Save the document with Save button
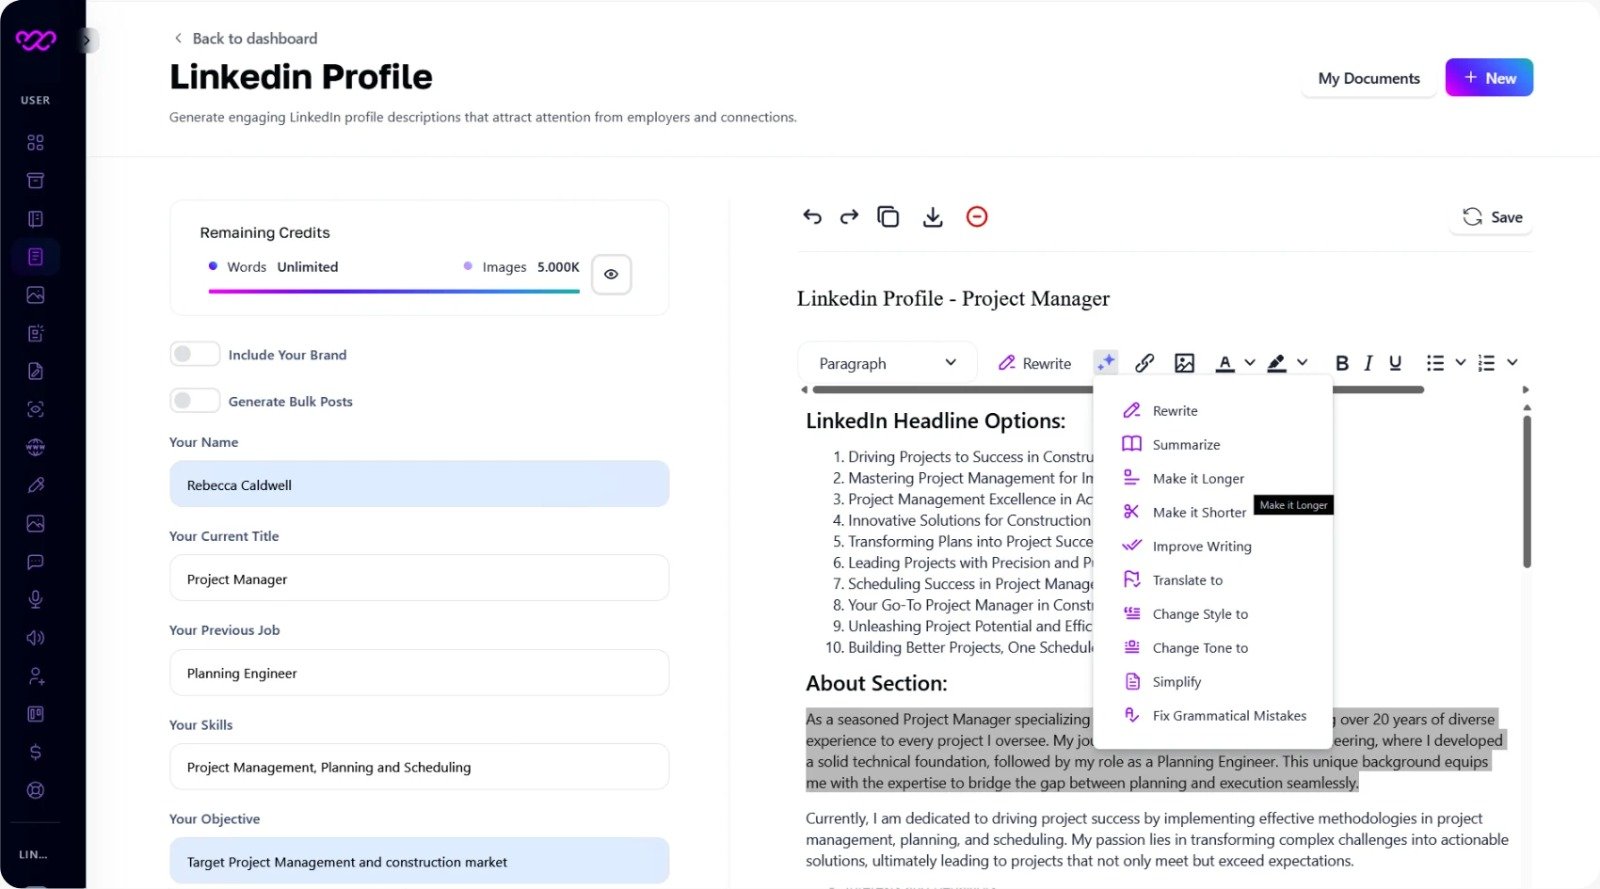The height and width of the screenshot is (889, 1600). (1492, 217)
